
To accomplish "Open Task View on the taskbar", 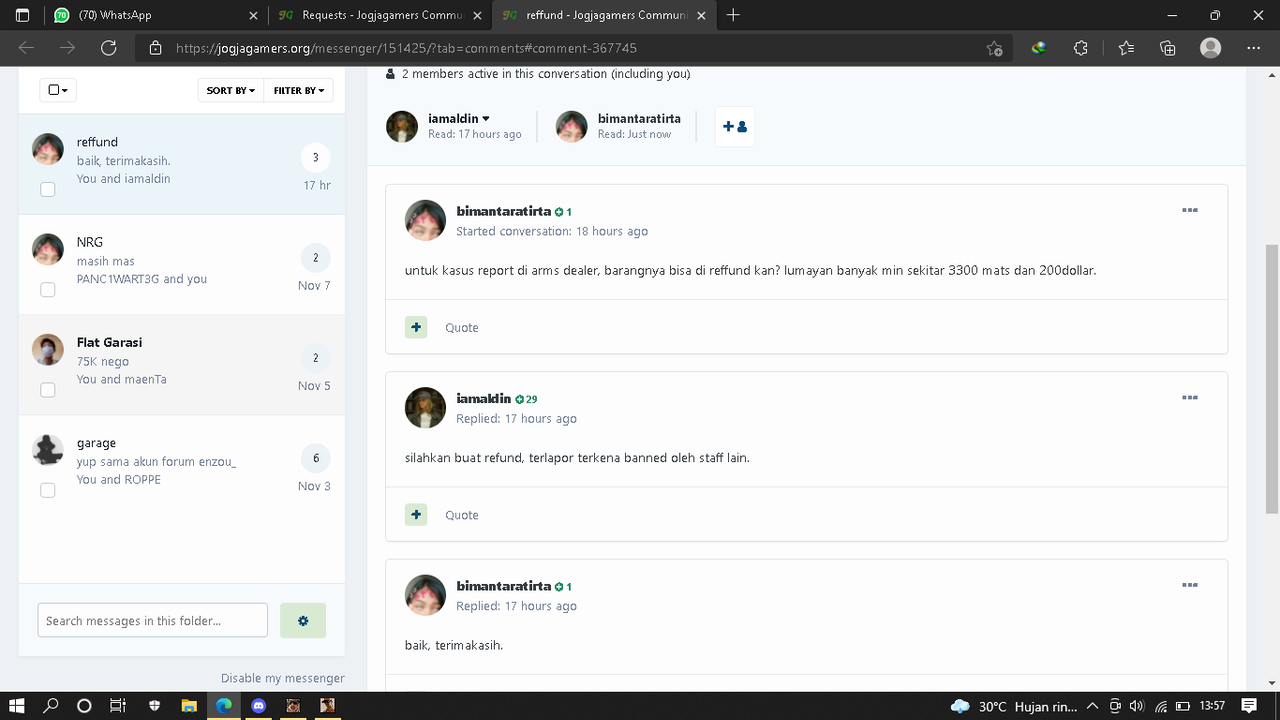I will [x=118, y=706].
